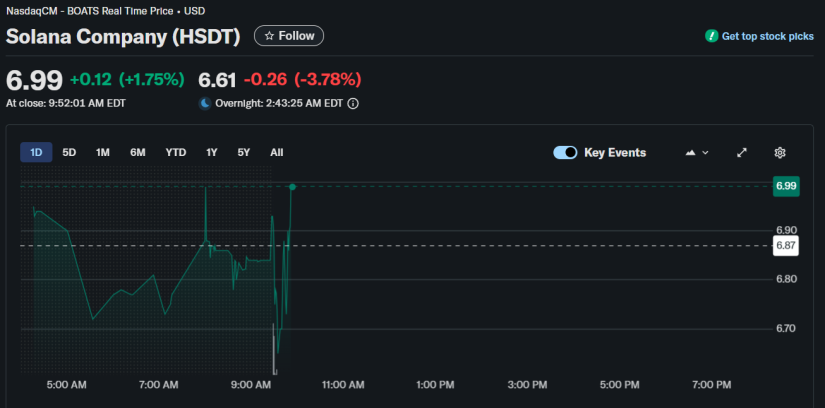The height and width of the screenshot is (408, 825).
Task: Switch chart to YTD range
Action: (175, 153)
